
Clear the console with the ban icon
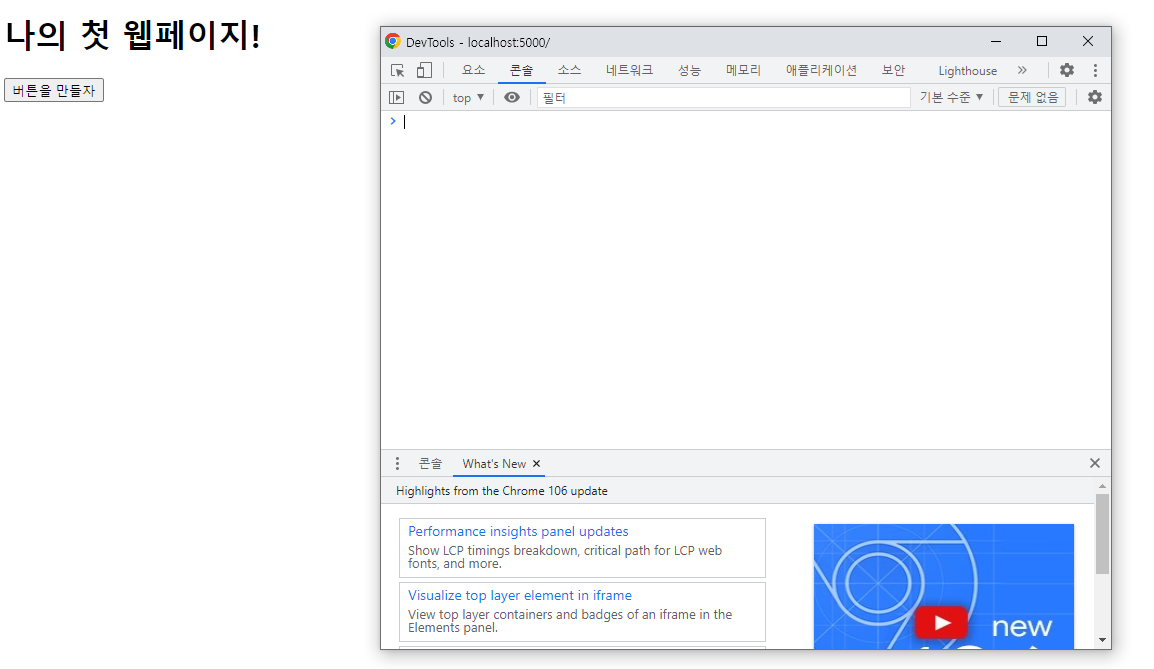pos(425,97)
